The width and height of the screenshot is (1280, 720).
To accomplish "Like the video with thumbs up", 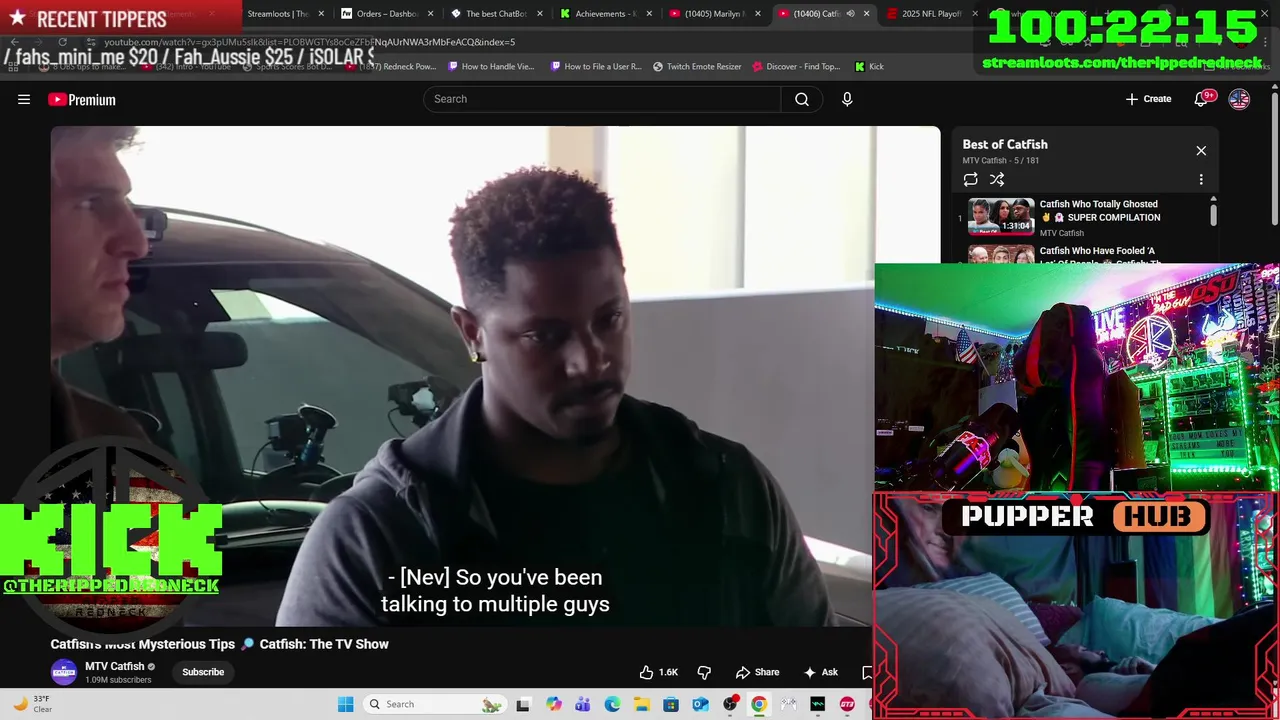I will [659, 672].
